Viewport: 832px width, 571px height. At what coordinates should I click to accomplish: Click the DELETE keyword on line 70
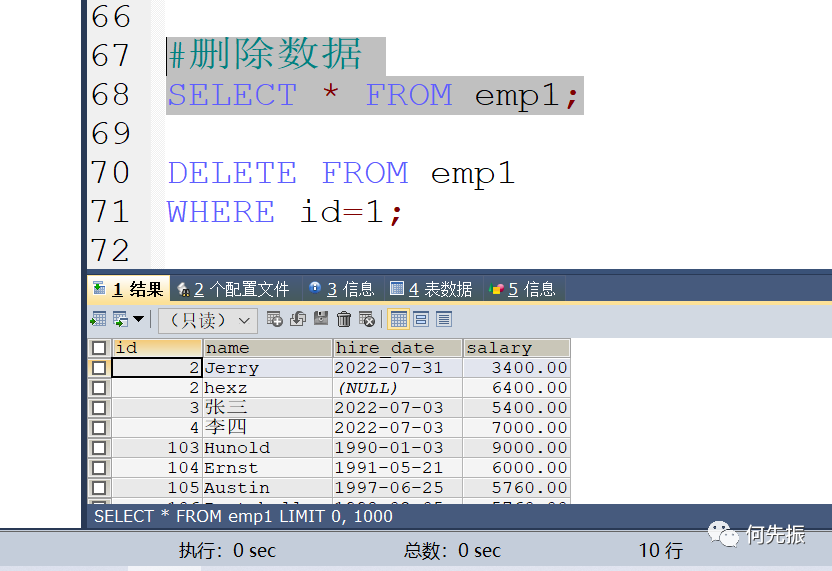(x=232, y=173)
